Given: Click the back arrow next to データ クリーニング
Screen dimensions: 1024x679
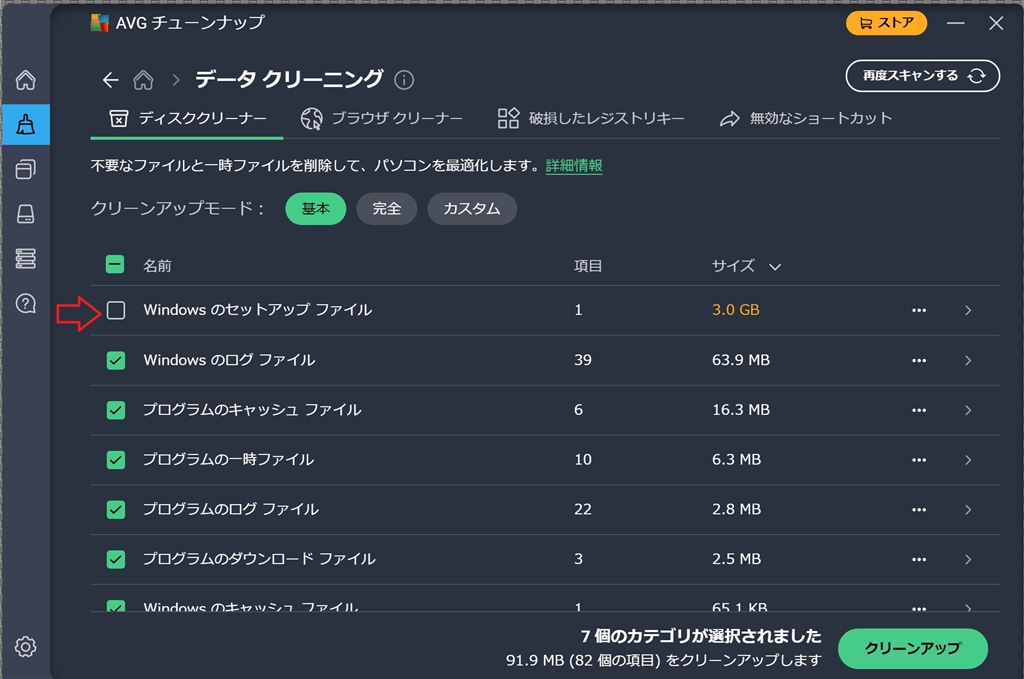Looking at the screenshot, I should tap(111, 80).
